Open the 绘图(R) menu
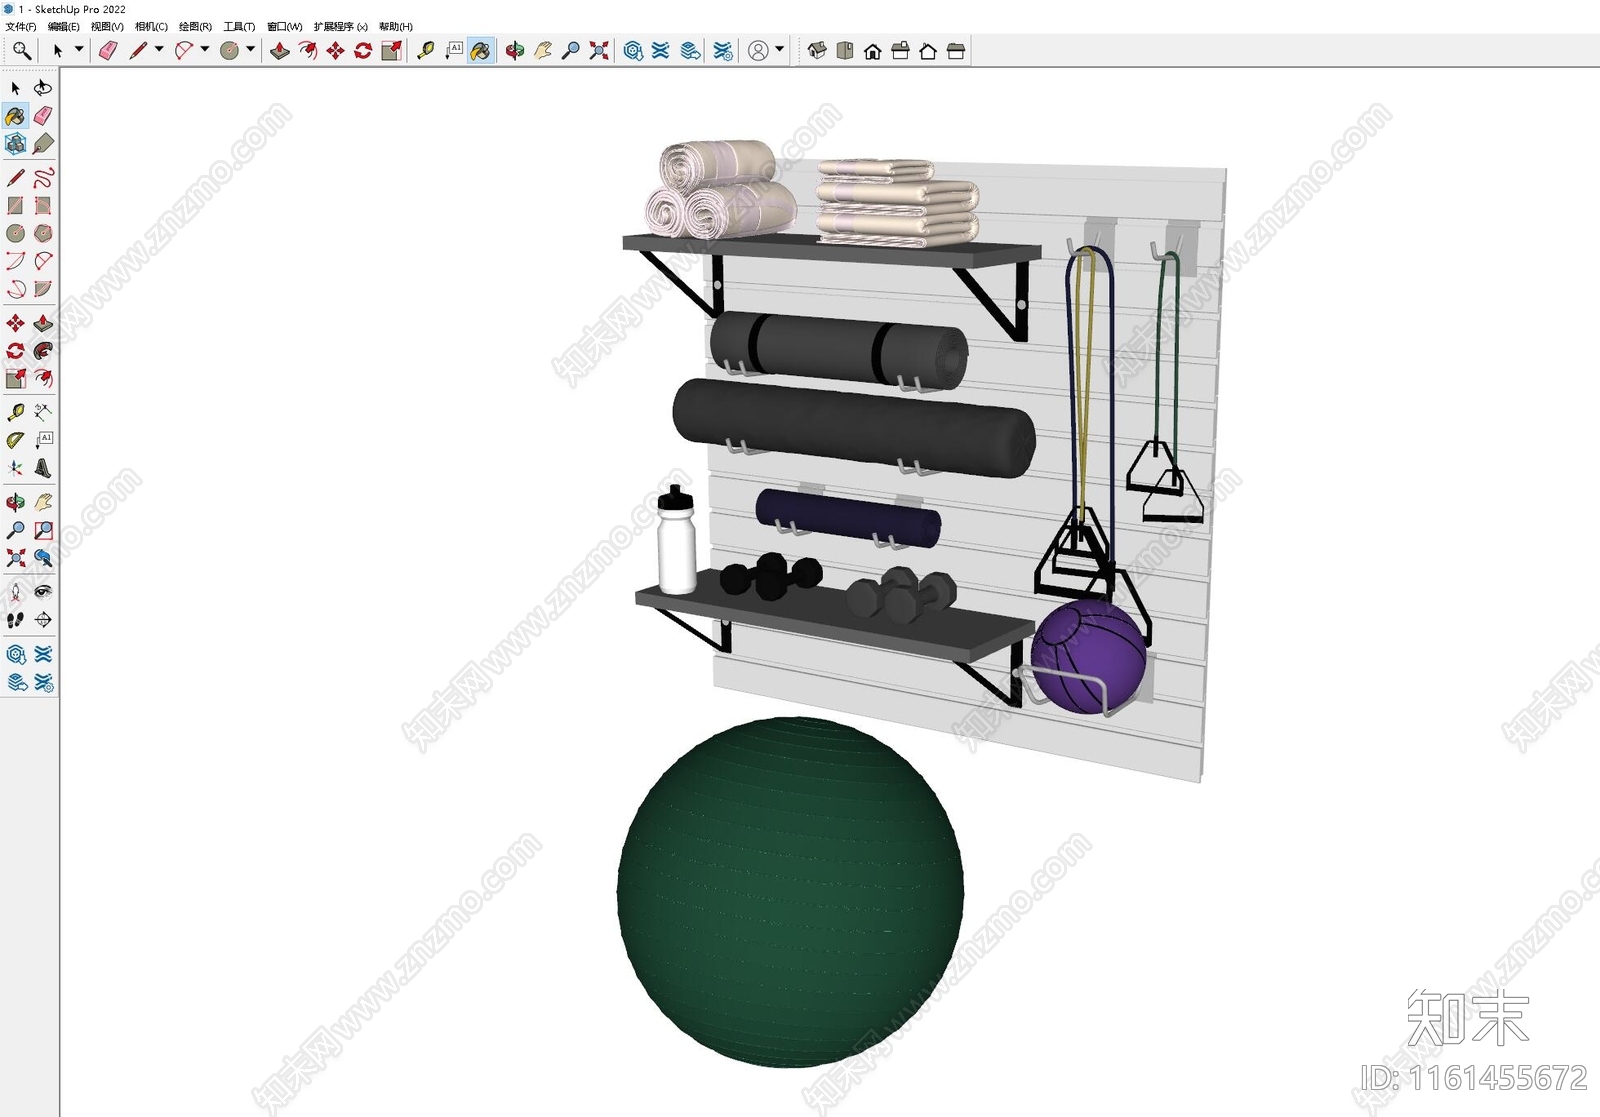1600x1117 pixels. click(x=195, y=27)
